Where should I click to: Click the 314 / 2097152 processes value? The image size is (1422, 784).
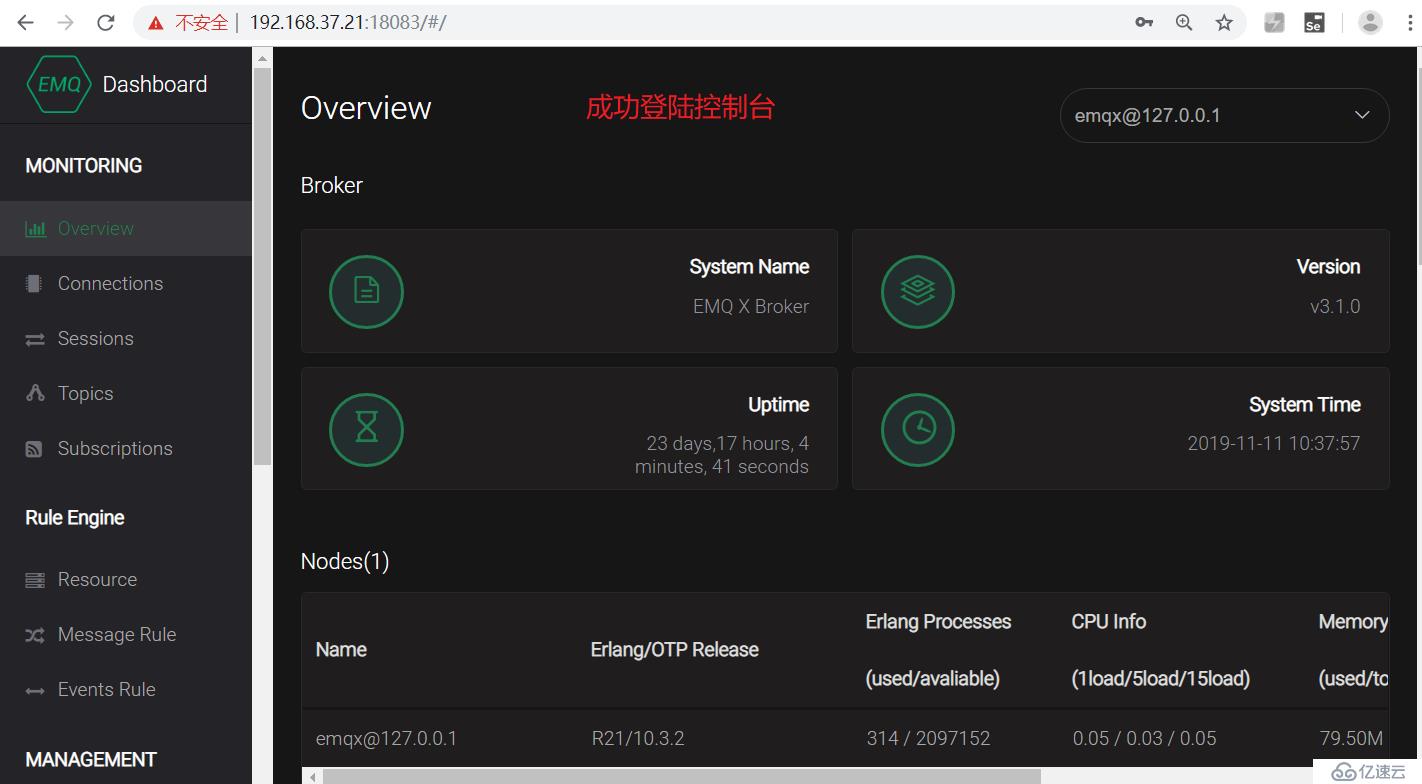point(928,738)
